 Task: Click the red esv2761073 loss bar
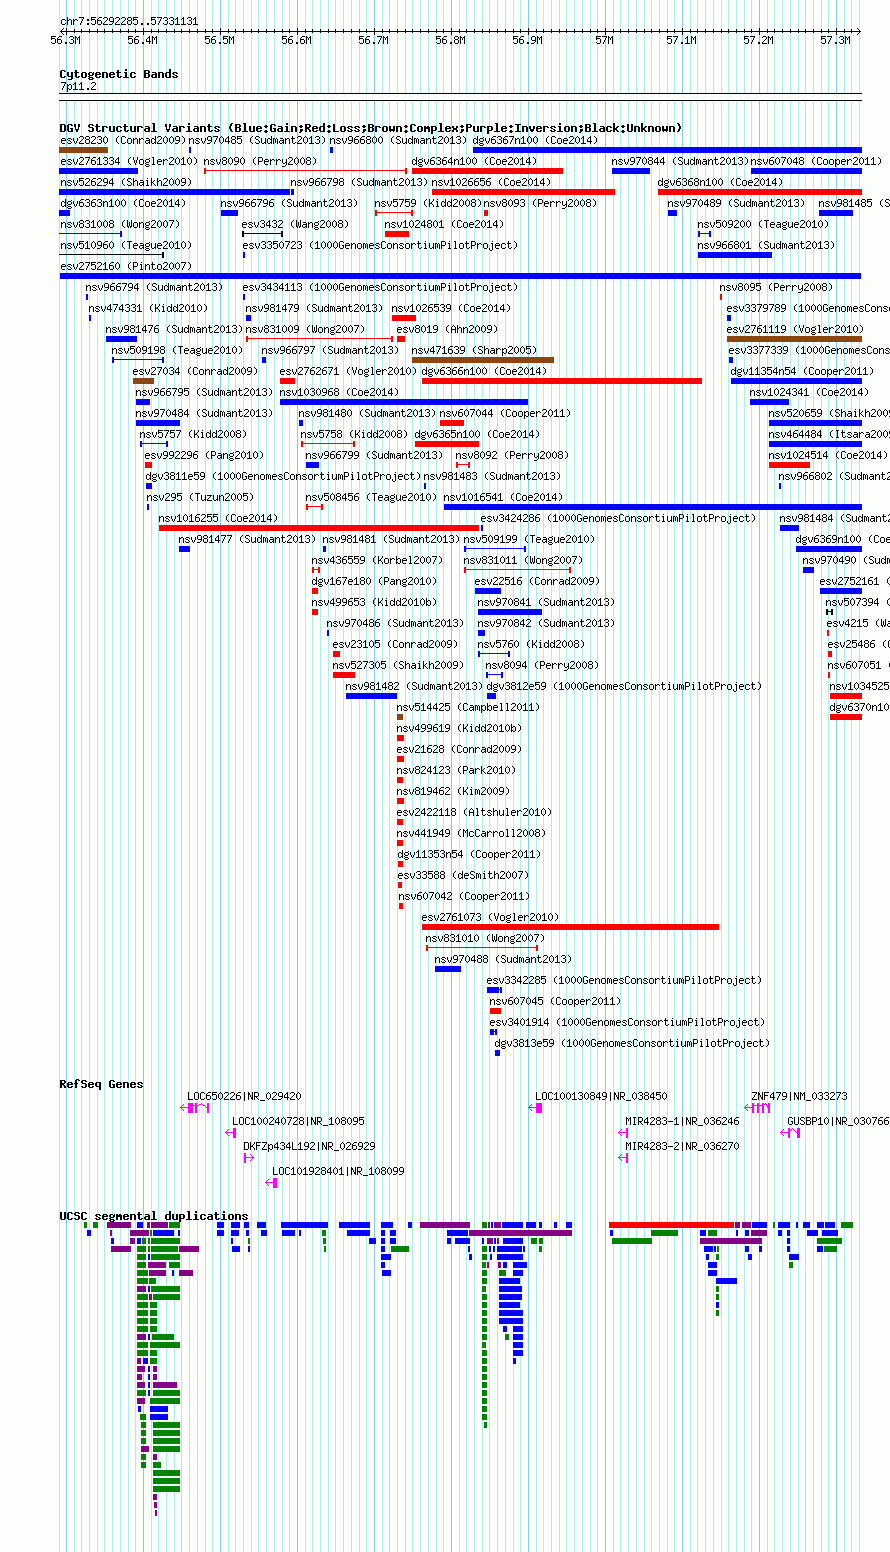[570, 927]
